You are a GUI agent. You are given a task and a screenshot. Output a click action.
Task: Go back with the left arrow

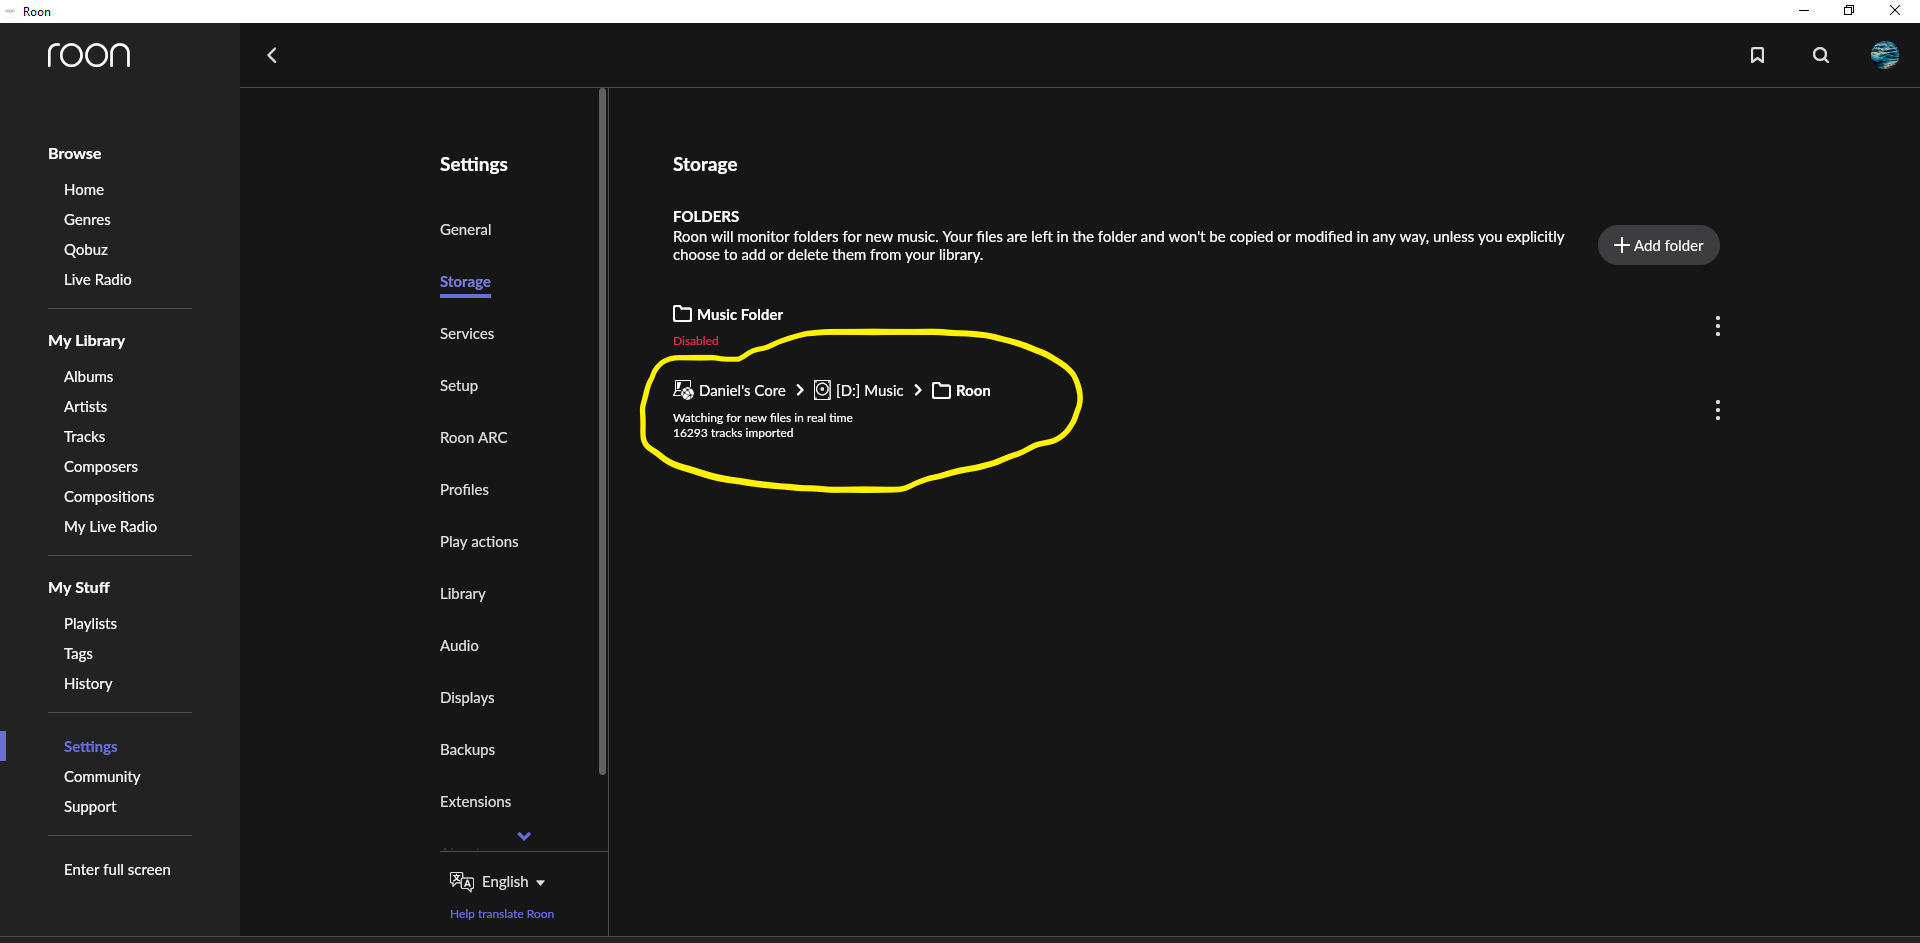272,55
